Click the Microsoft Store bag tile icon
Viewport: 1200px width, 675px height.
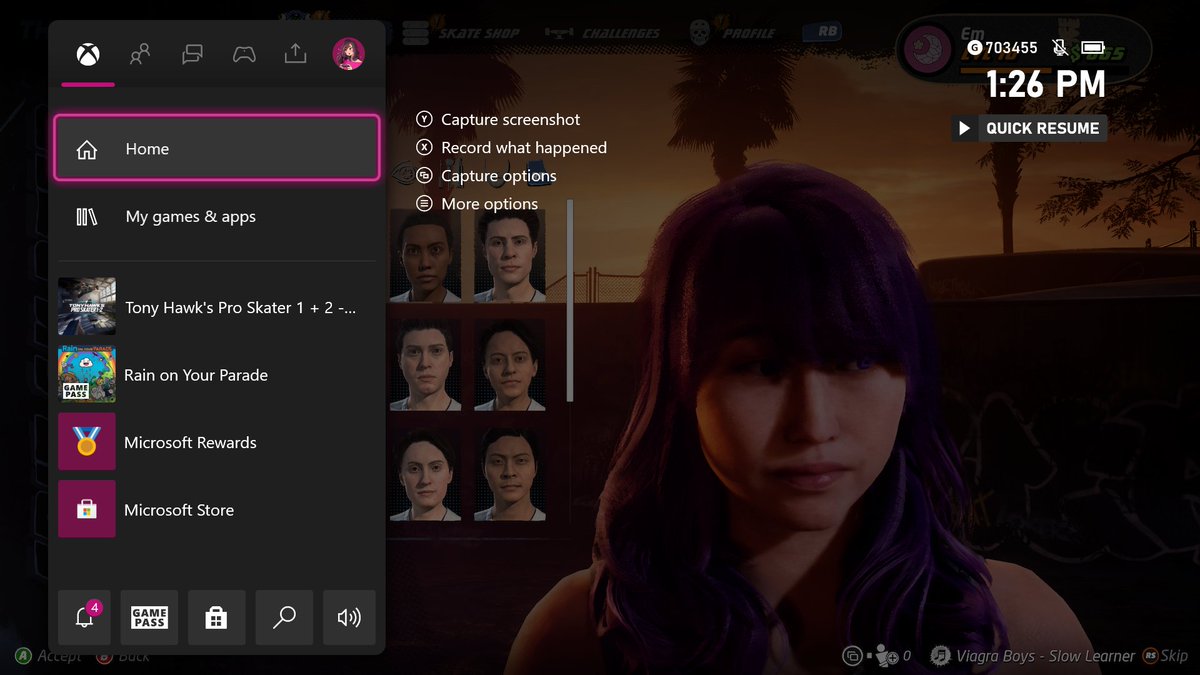pos(87,510)
